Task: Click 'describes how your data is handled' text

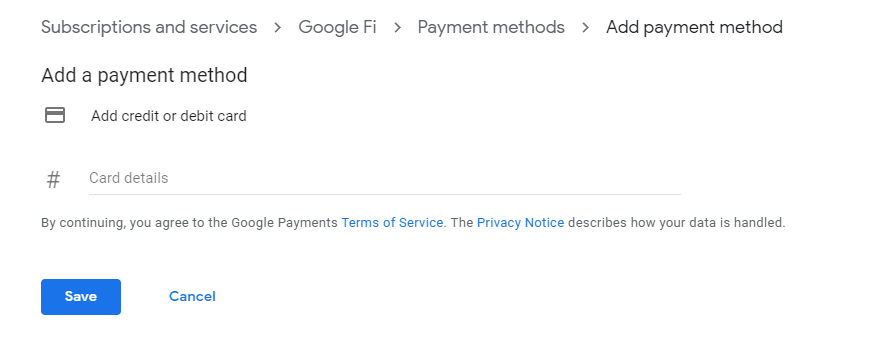Action: (x=676, y=223)
